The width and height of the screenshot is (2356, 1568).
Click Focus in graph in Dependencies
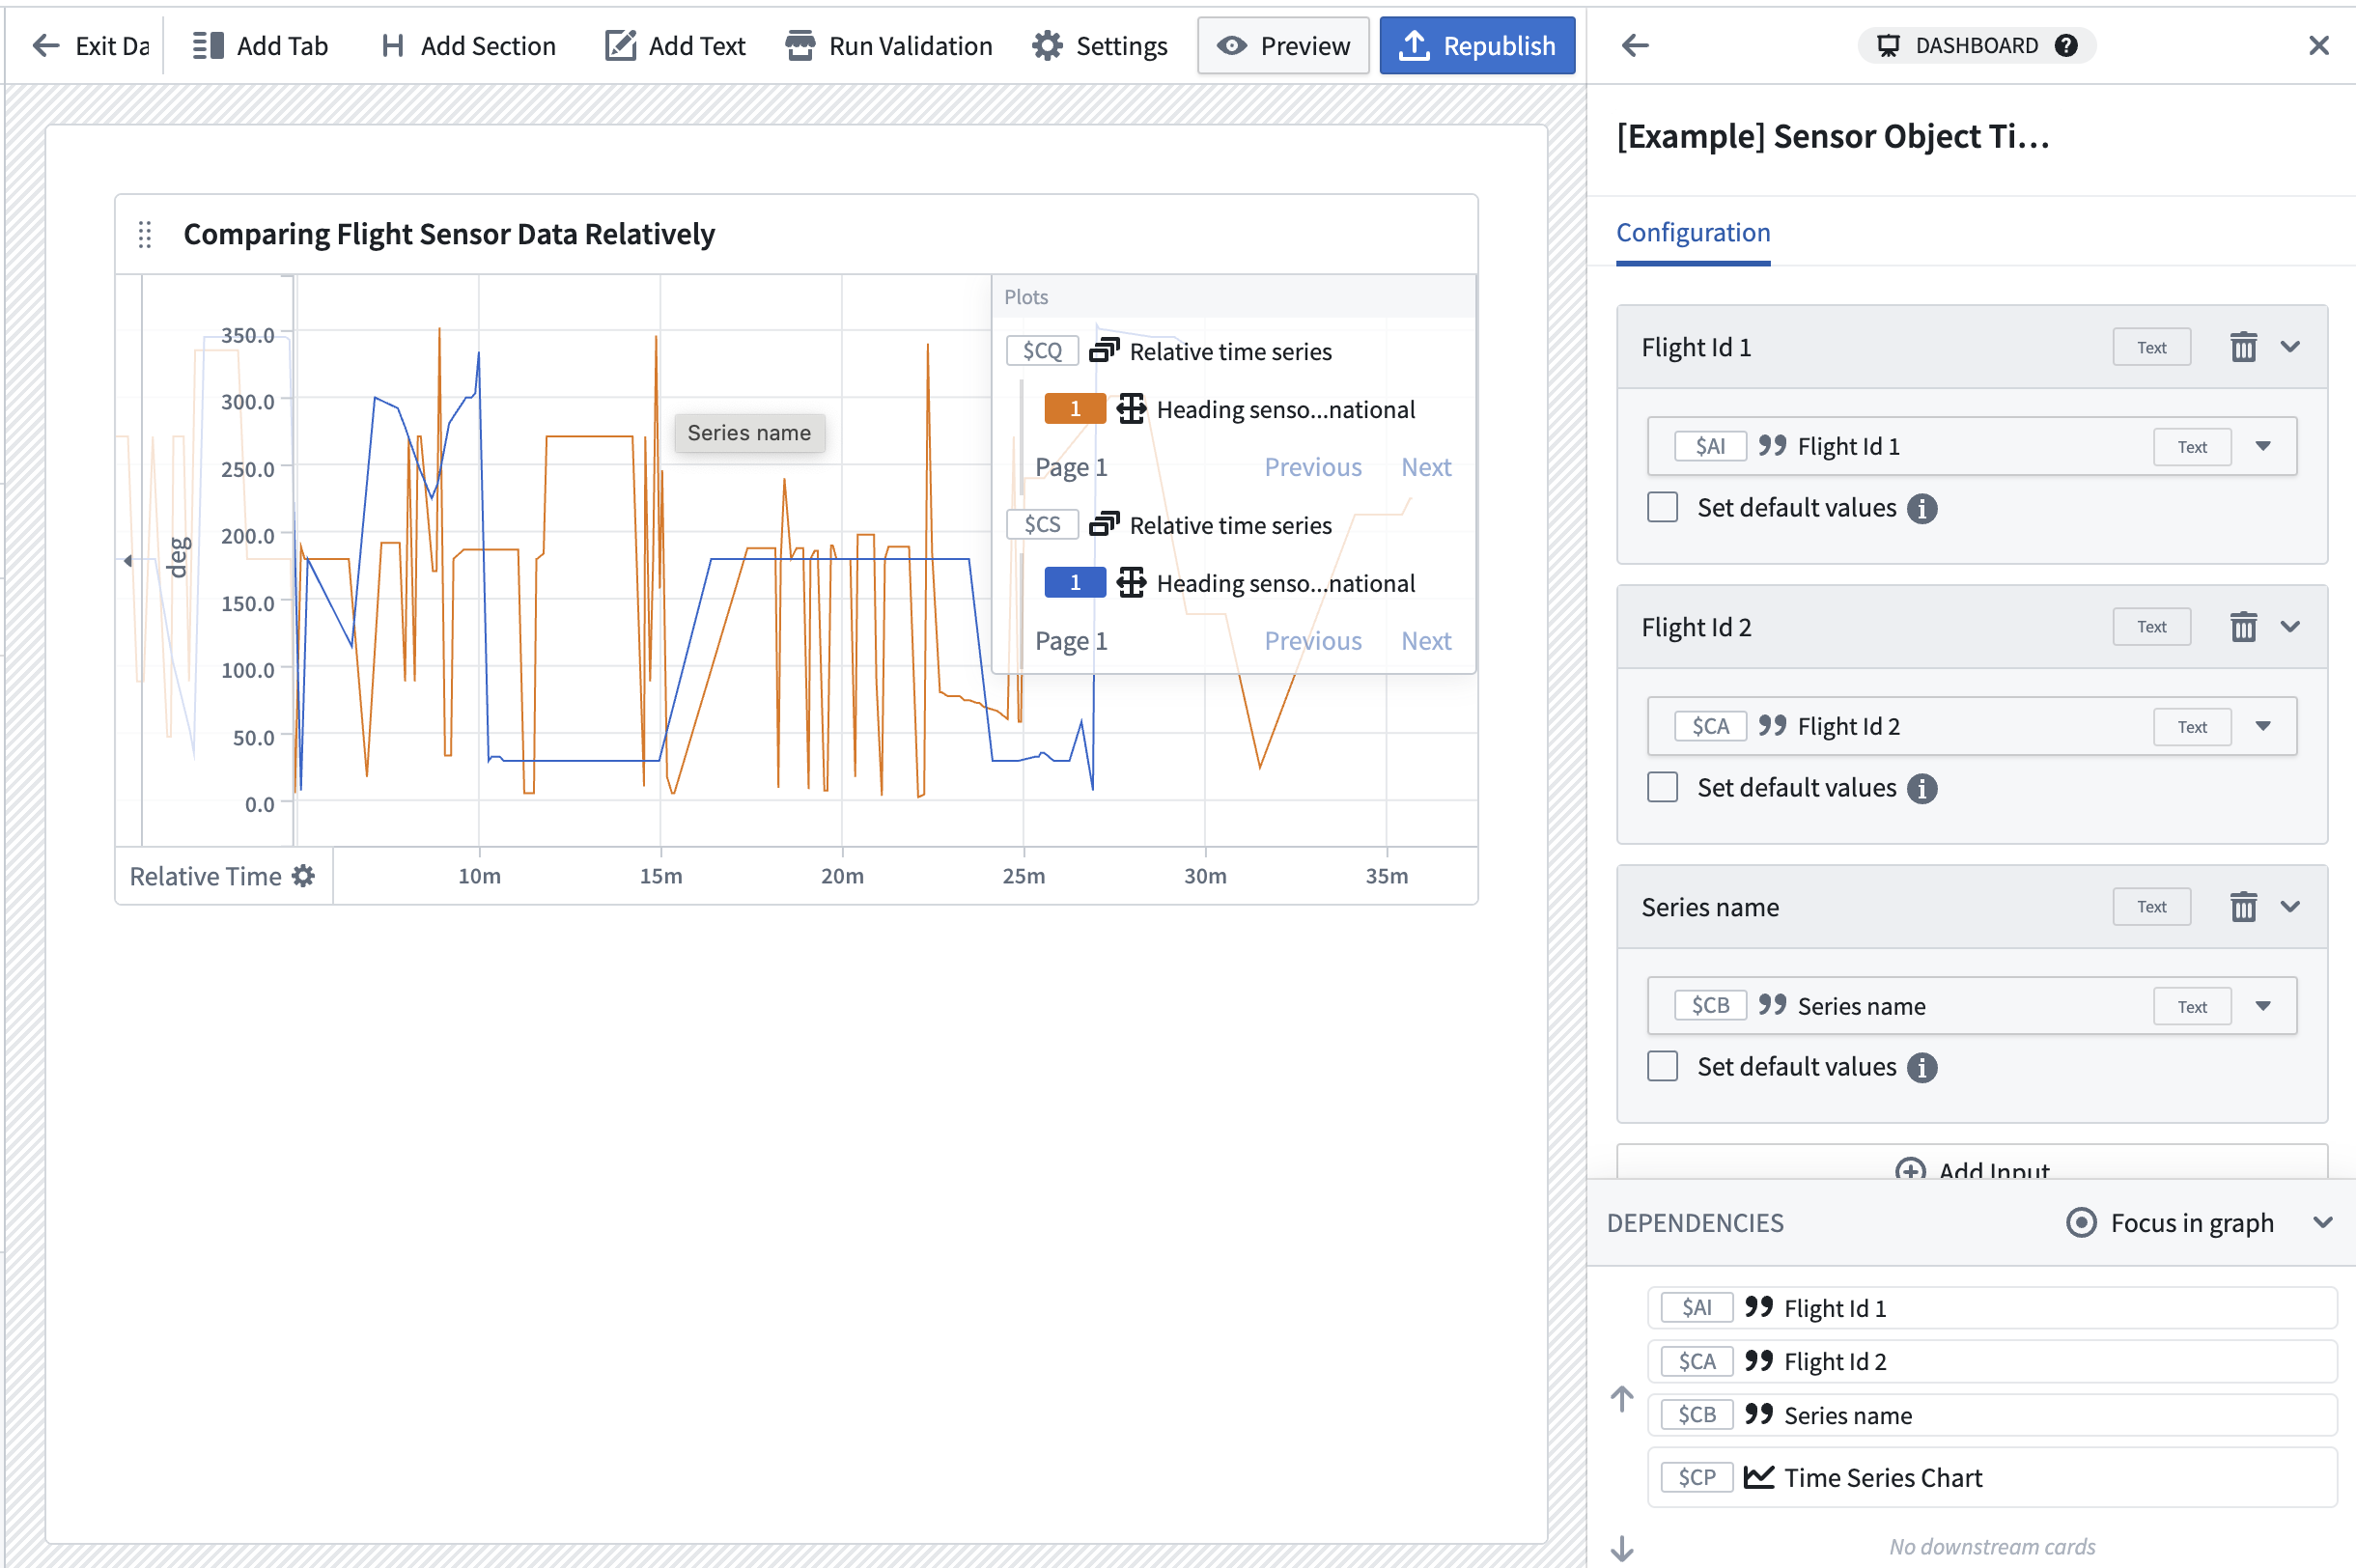pyautogui.click(x=2170, y=1223)
